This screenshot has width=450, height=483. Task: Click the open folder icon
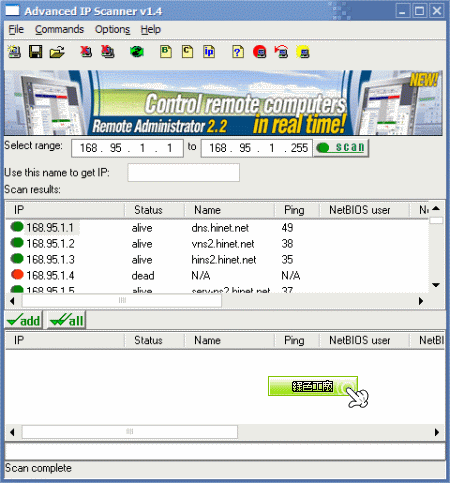click(57, 52)
